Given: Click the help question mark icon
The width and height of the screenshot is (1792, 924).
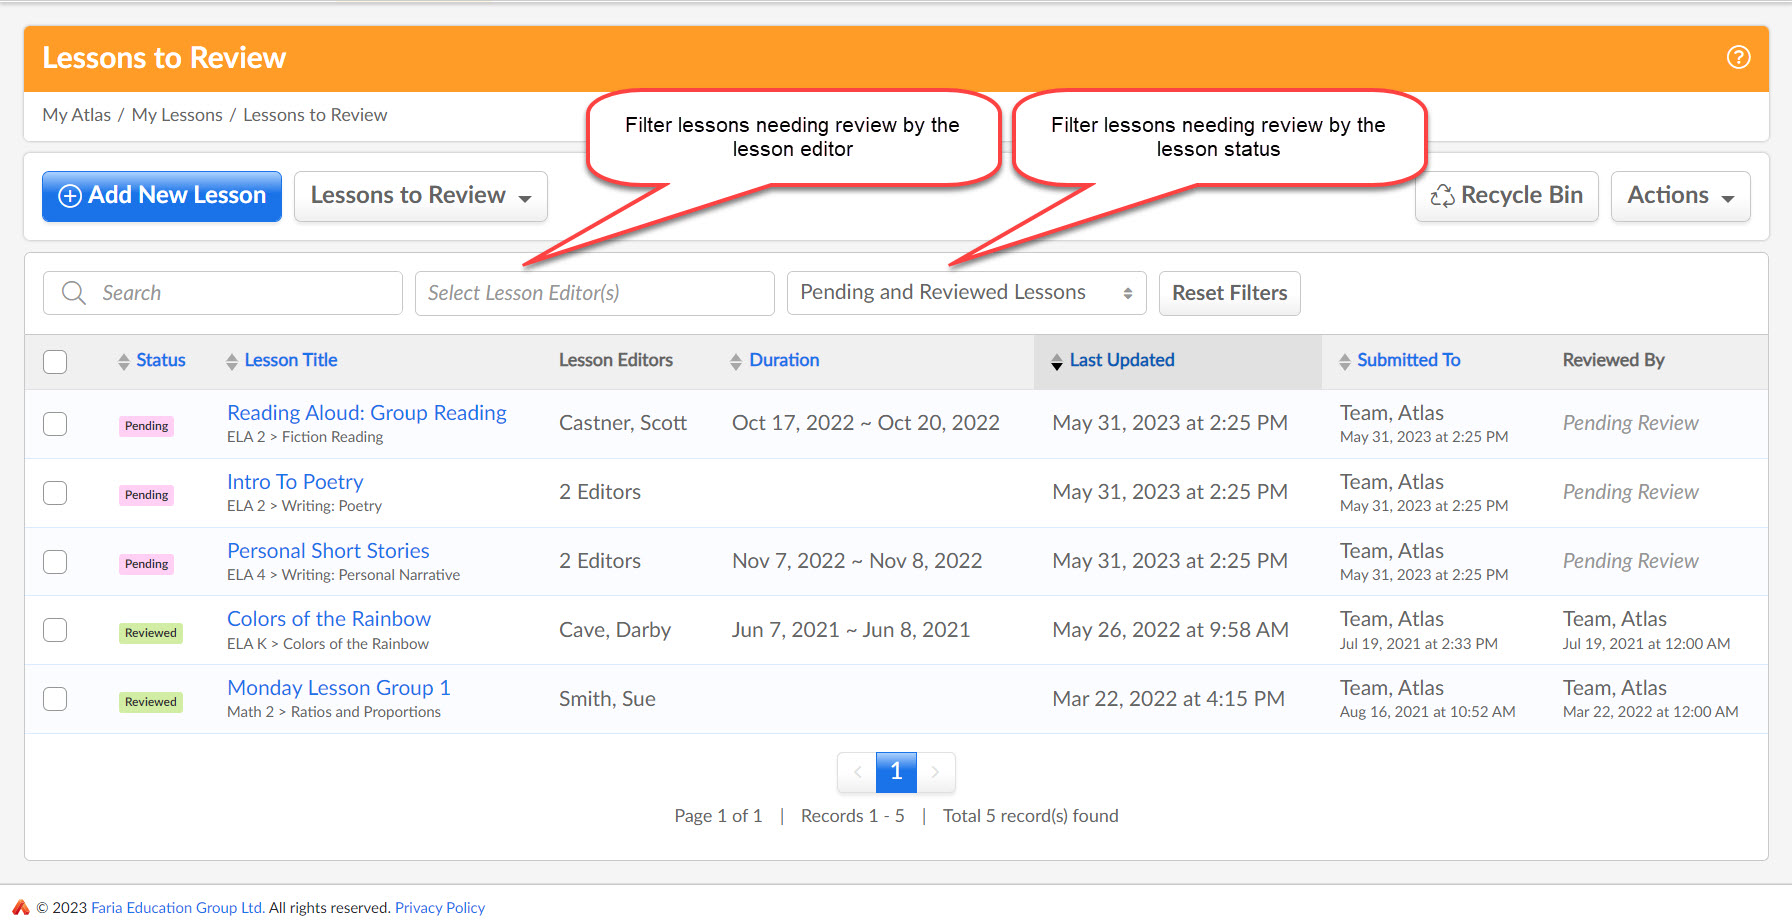Looking at the screenshot, I should point(1738,58).
